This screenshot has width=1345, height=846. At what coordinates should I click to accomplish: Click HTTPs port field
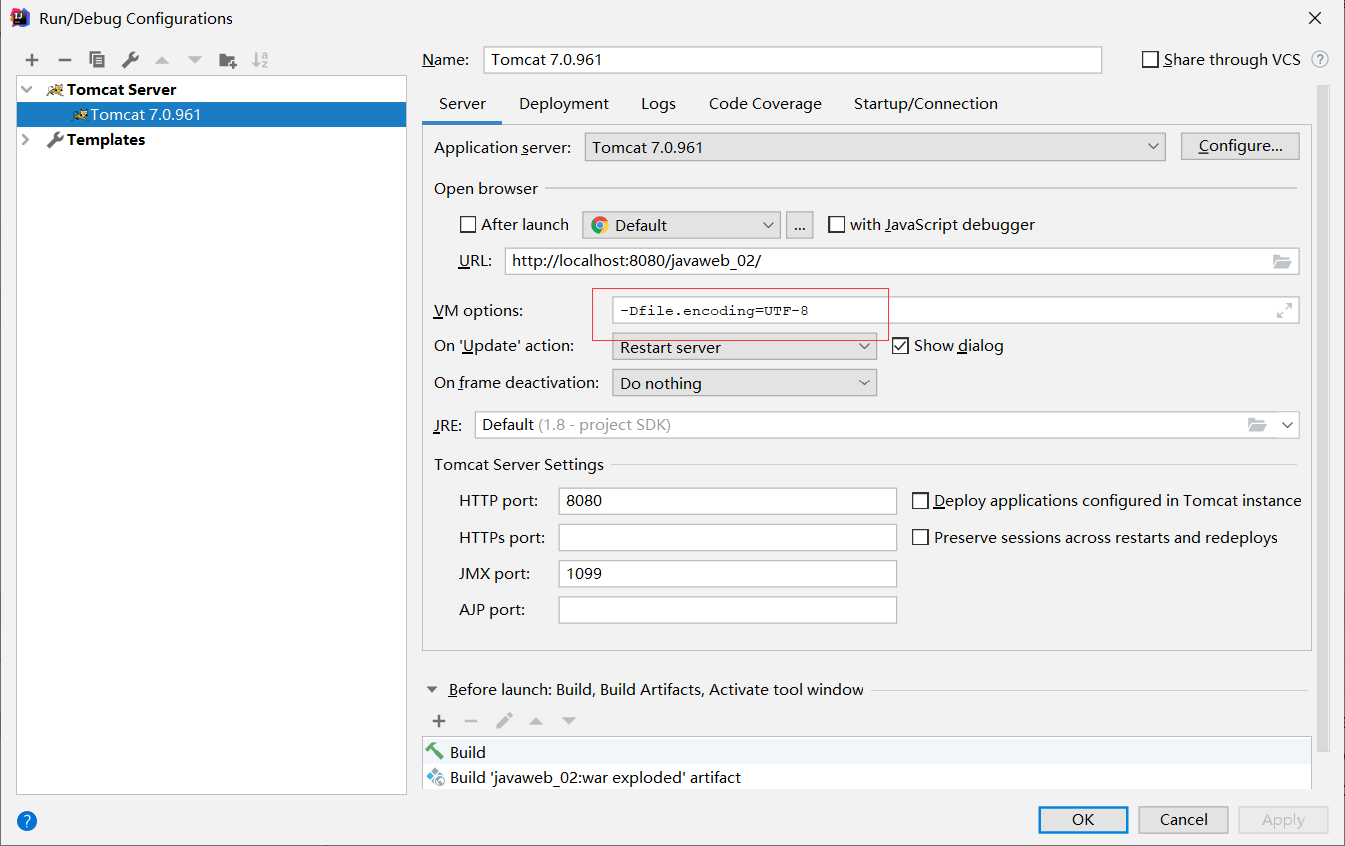tap(727, 538)
